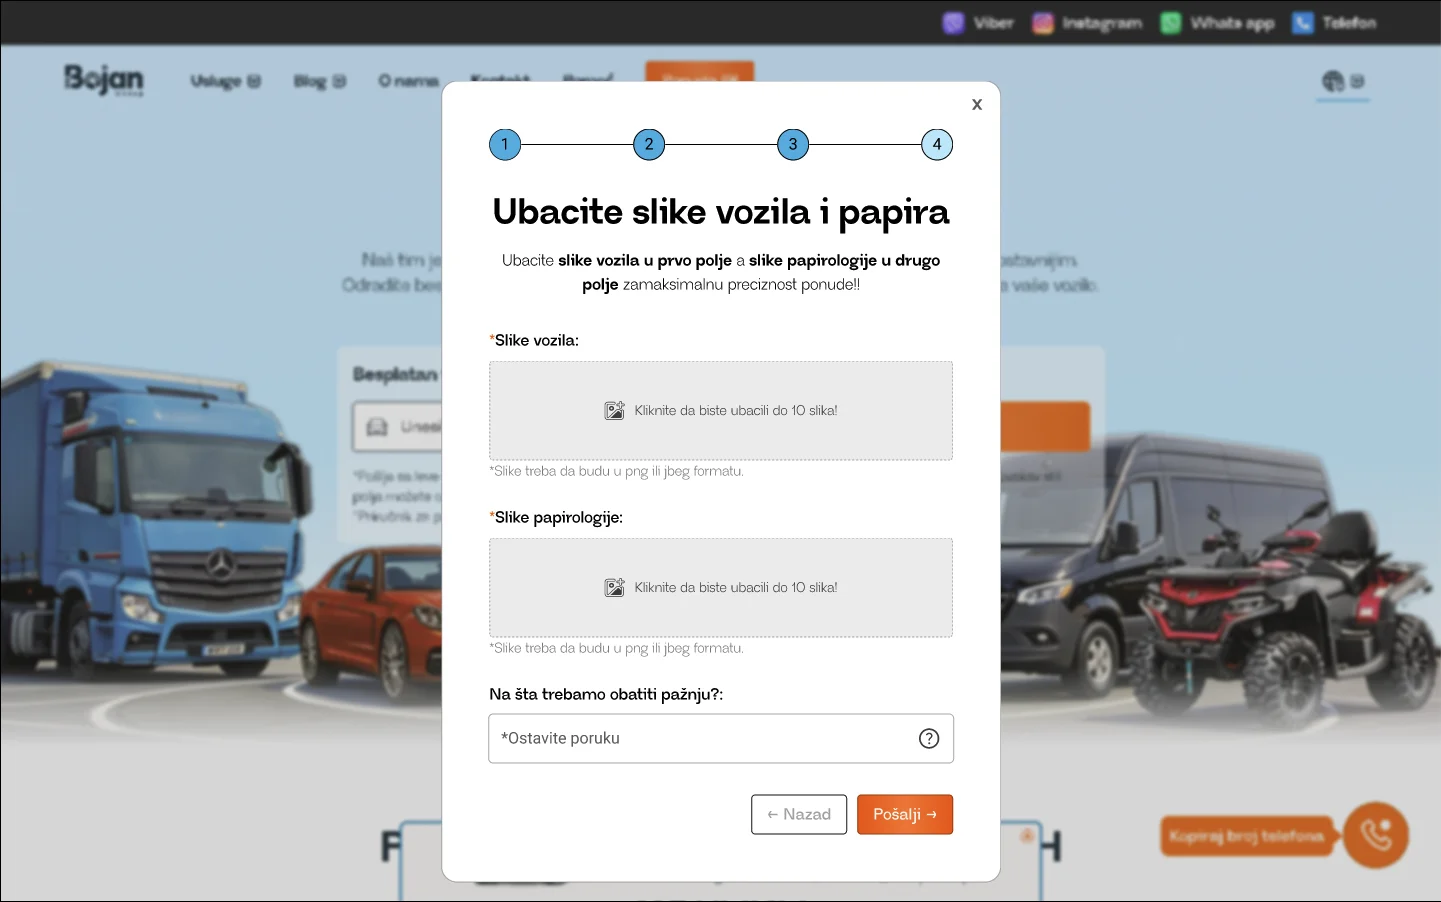Screen dimensions: 1441x902
Task: Click the "Na šta trebamo obatiti pažnju?:" label
Action: (606, 694)
